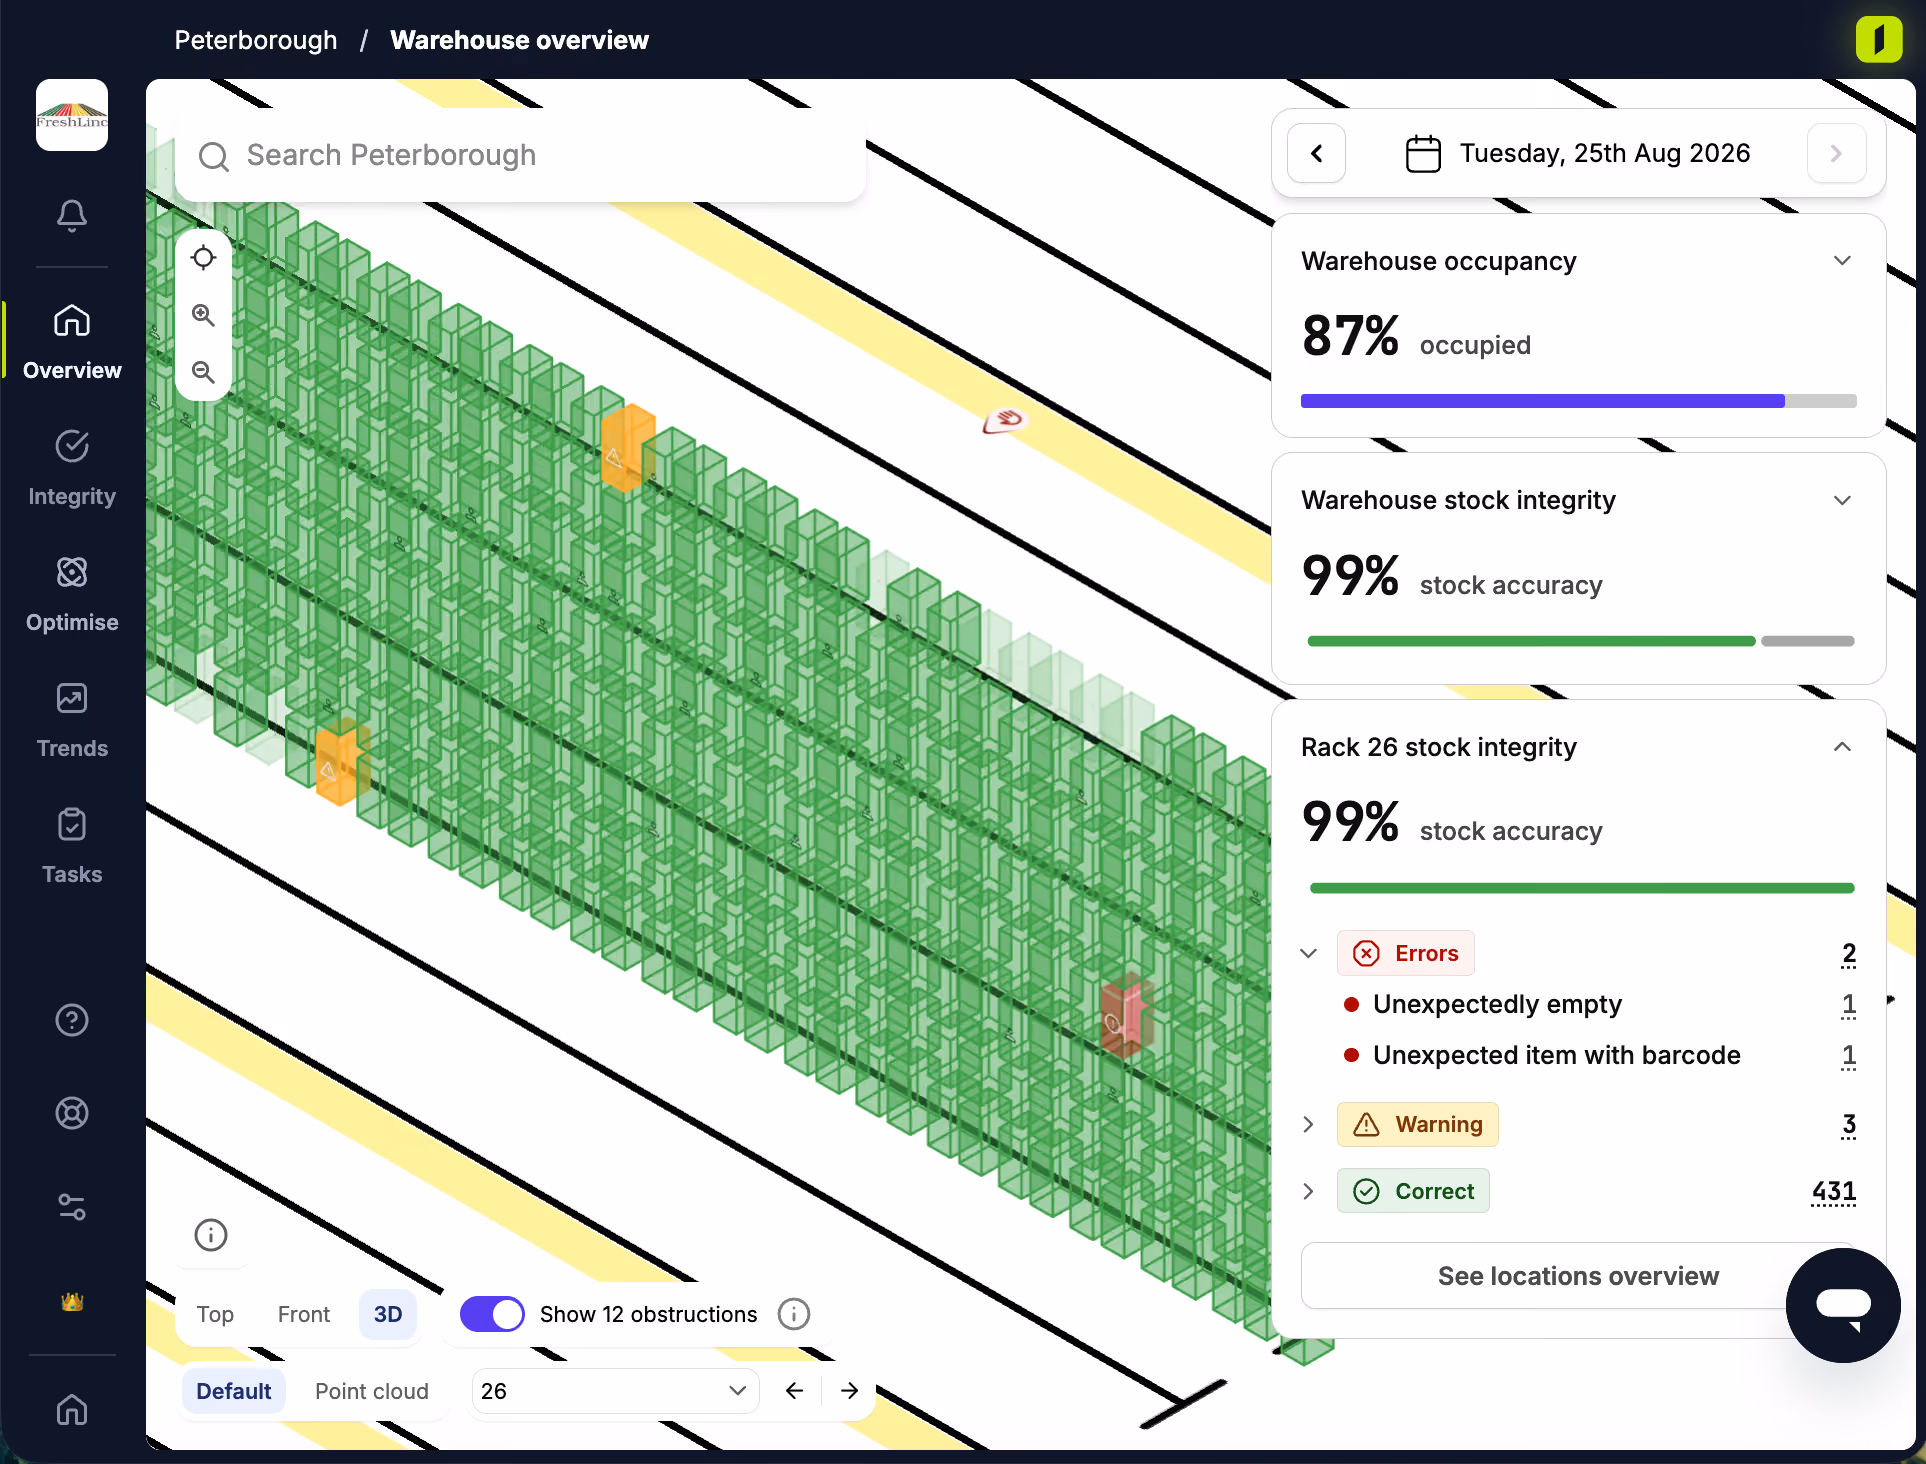Open the chat widget bubble

(1843, 1305)
